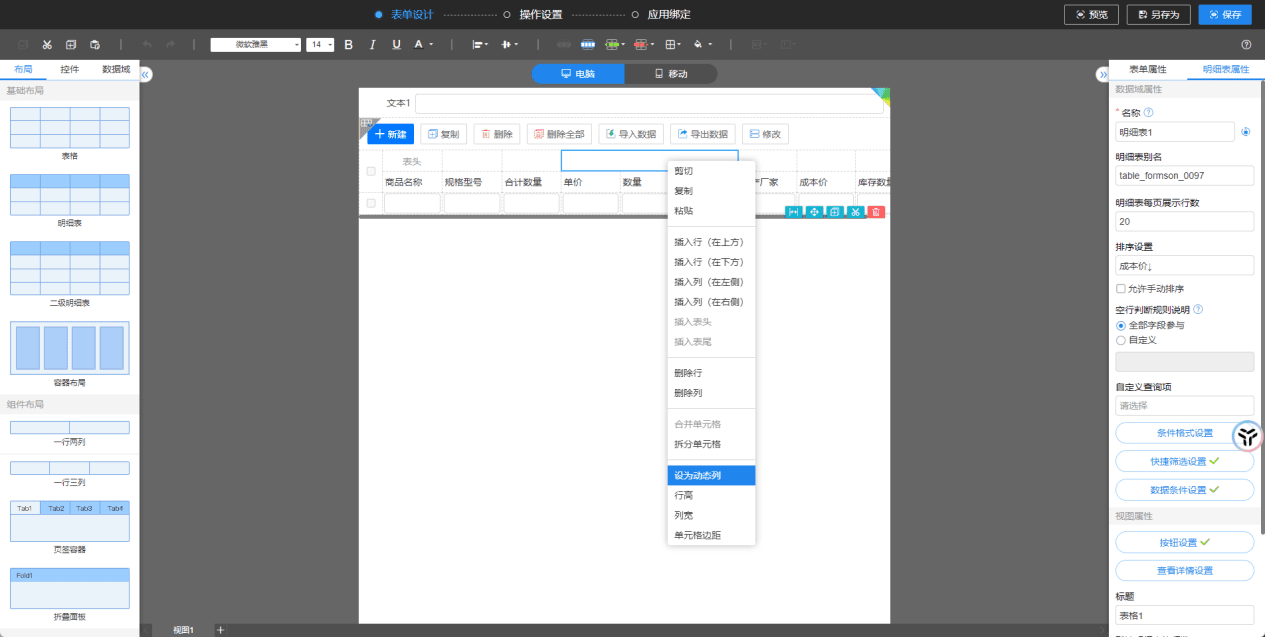Toggle underline formatting (U)

(397, 45)
